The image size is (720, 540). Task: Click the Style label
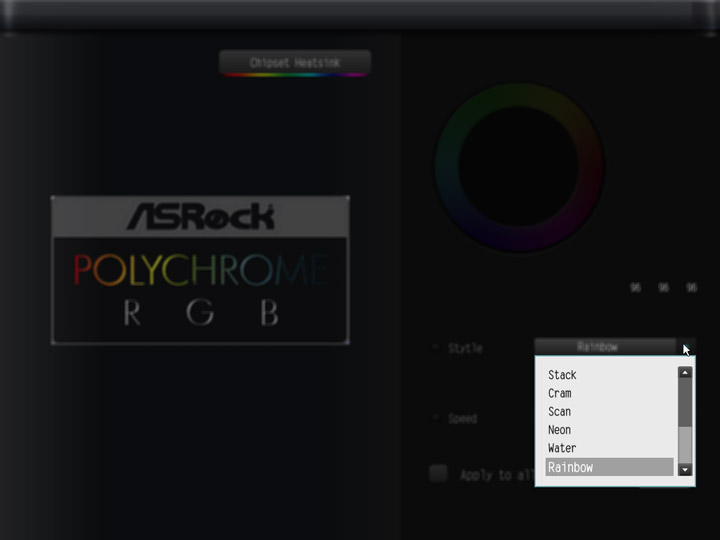point(465,349)
